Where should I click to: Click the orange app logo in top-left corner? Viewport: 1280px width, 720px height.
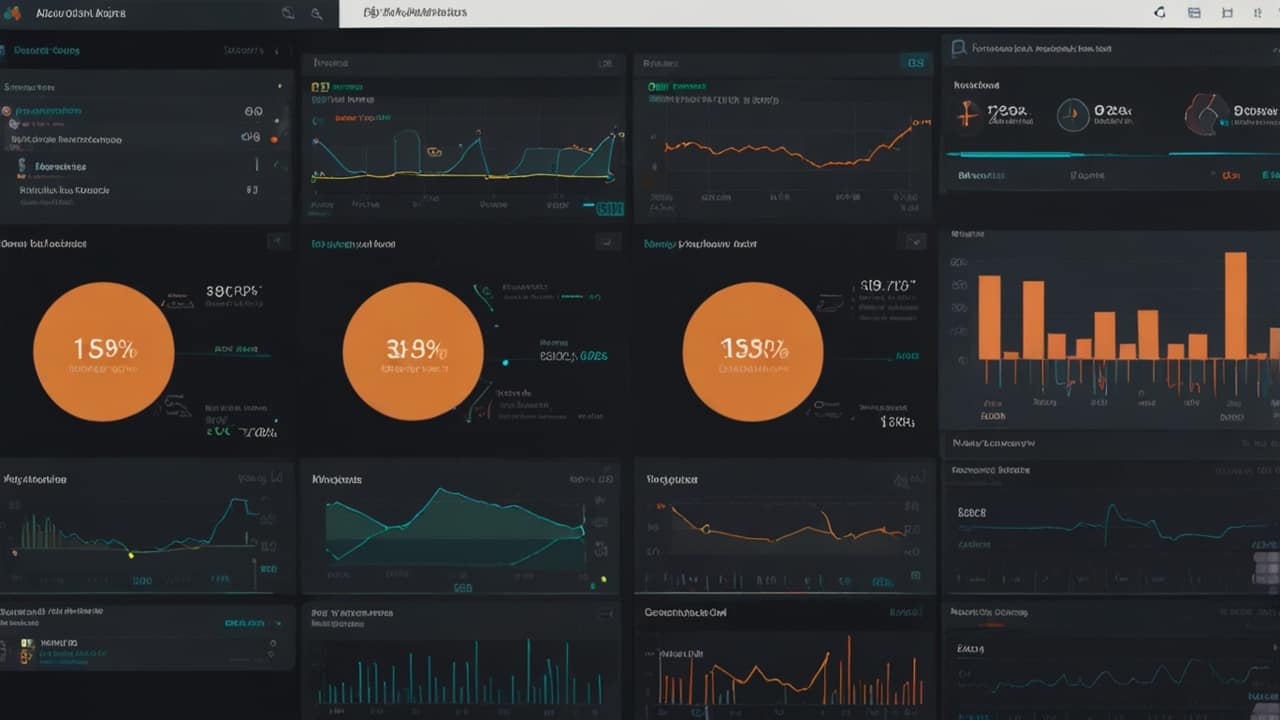click(x=11, y=12)
